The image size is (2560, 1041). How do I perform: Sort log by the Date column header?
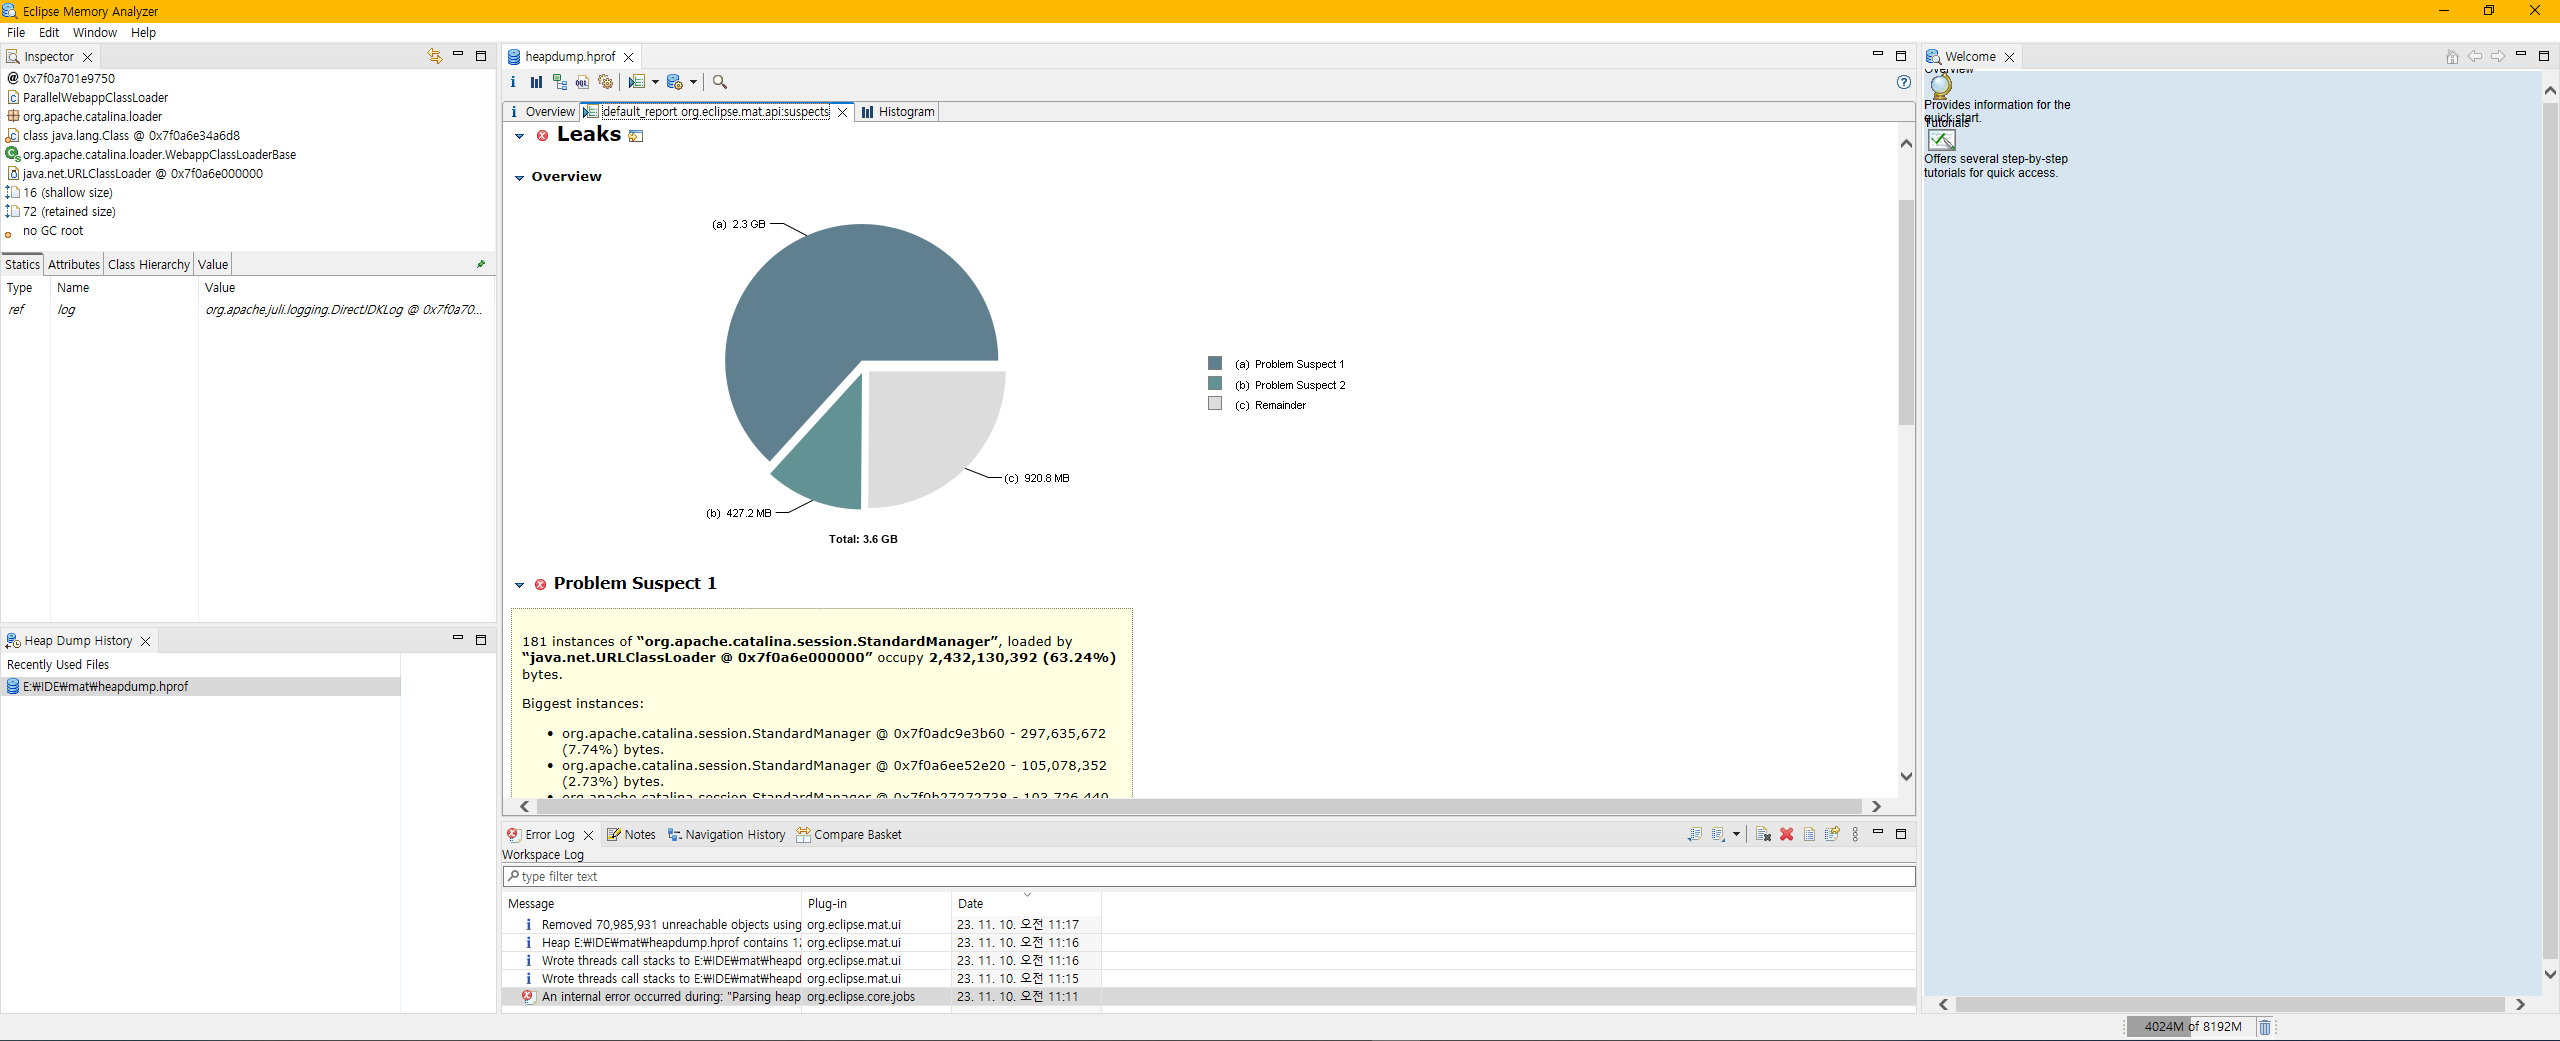pos(1026,903)
